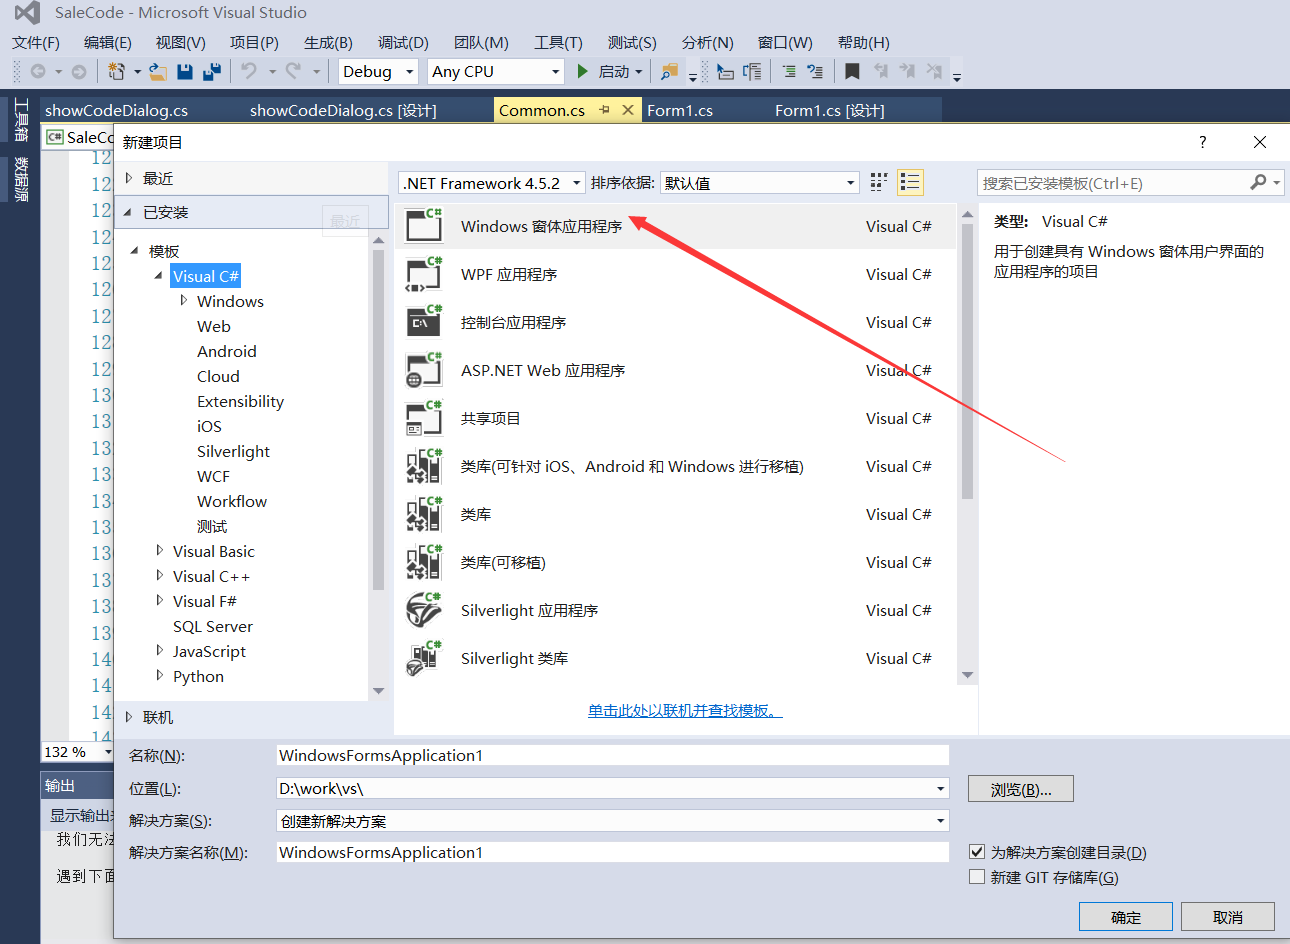Open the 132 % zoom dropdown
Viewport: 1290px width, 944px height.
[108, 752]
